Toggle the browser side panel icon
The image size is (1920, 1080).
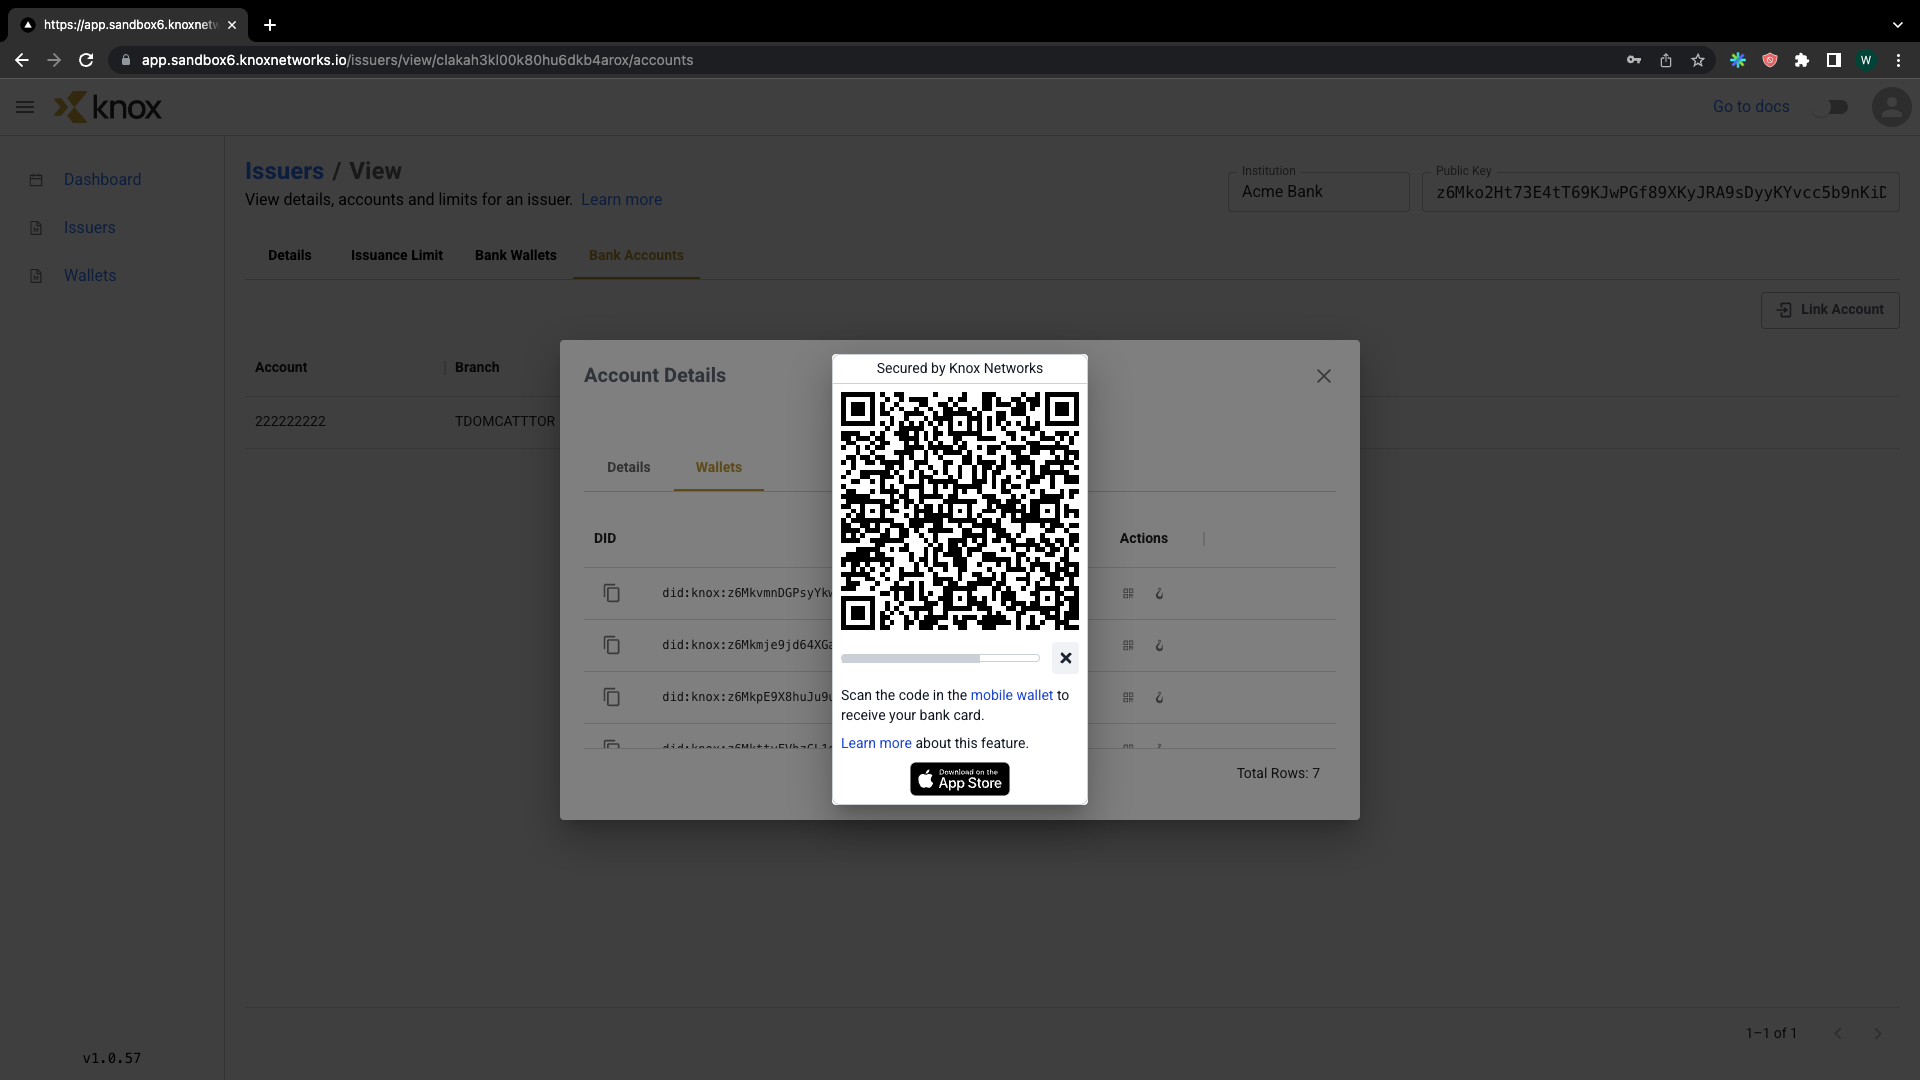pyautogui.click(x=1834, y=60)
